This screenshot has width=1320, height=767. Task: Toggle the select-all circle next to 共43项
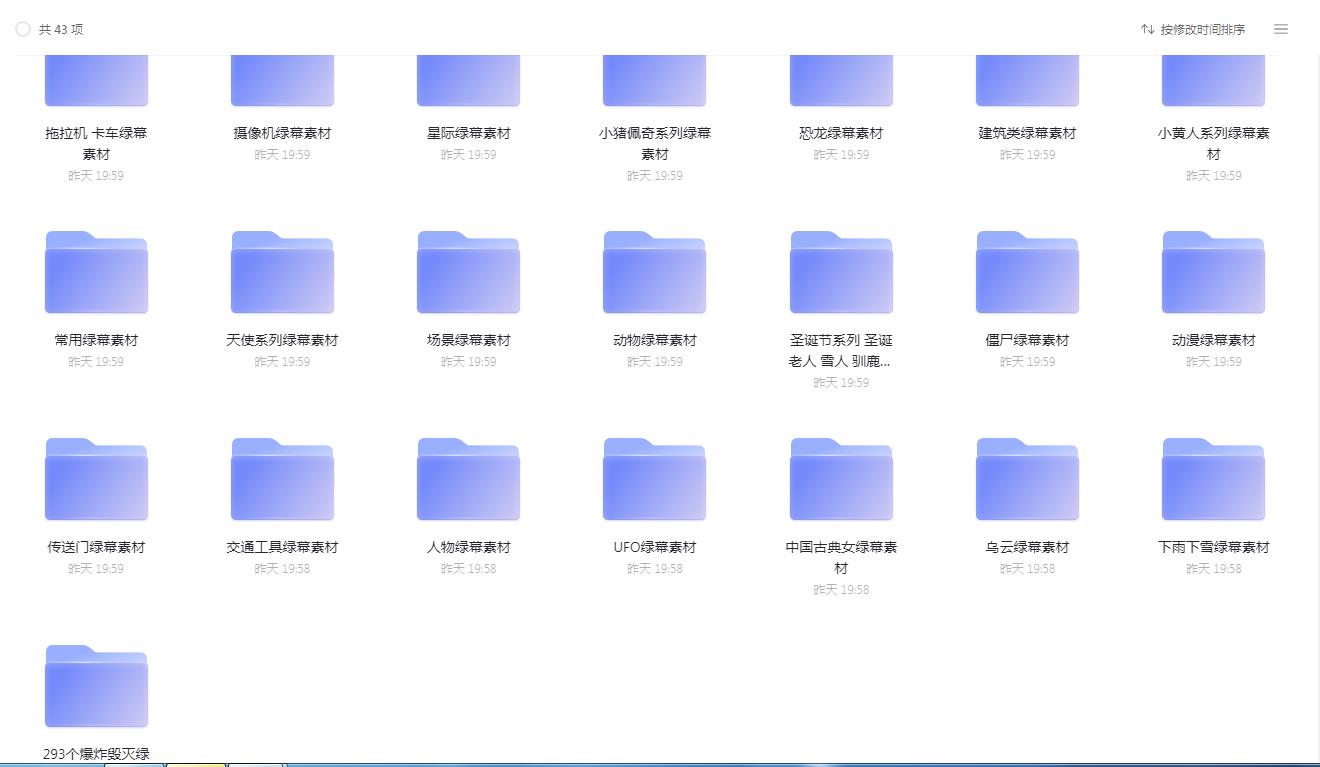pos(22,29)
